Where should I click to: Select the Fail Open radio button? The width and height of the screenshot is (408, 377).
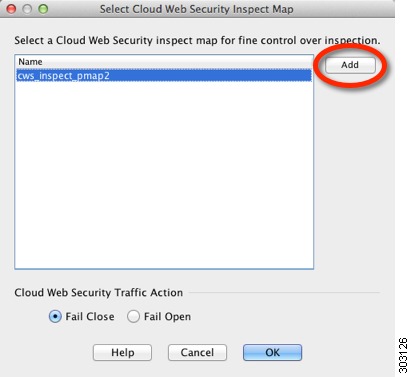coord(133,316)
